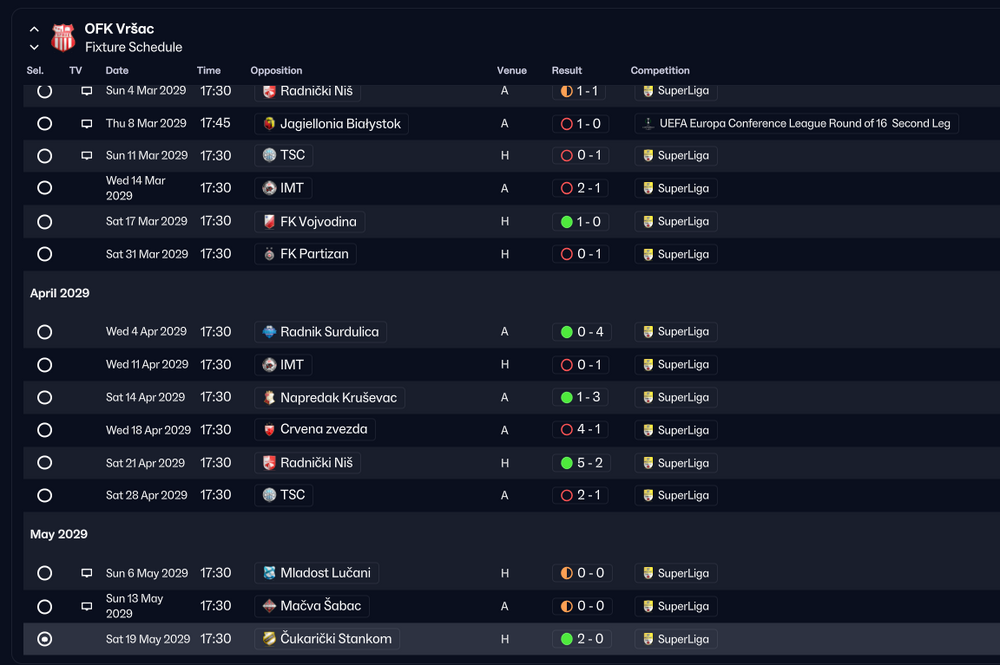Click the 17:45 kick-off time cell

coord(216,123)
